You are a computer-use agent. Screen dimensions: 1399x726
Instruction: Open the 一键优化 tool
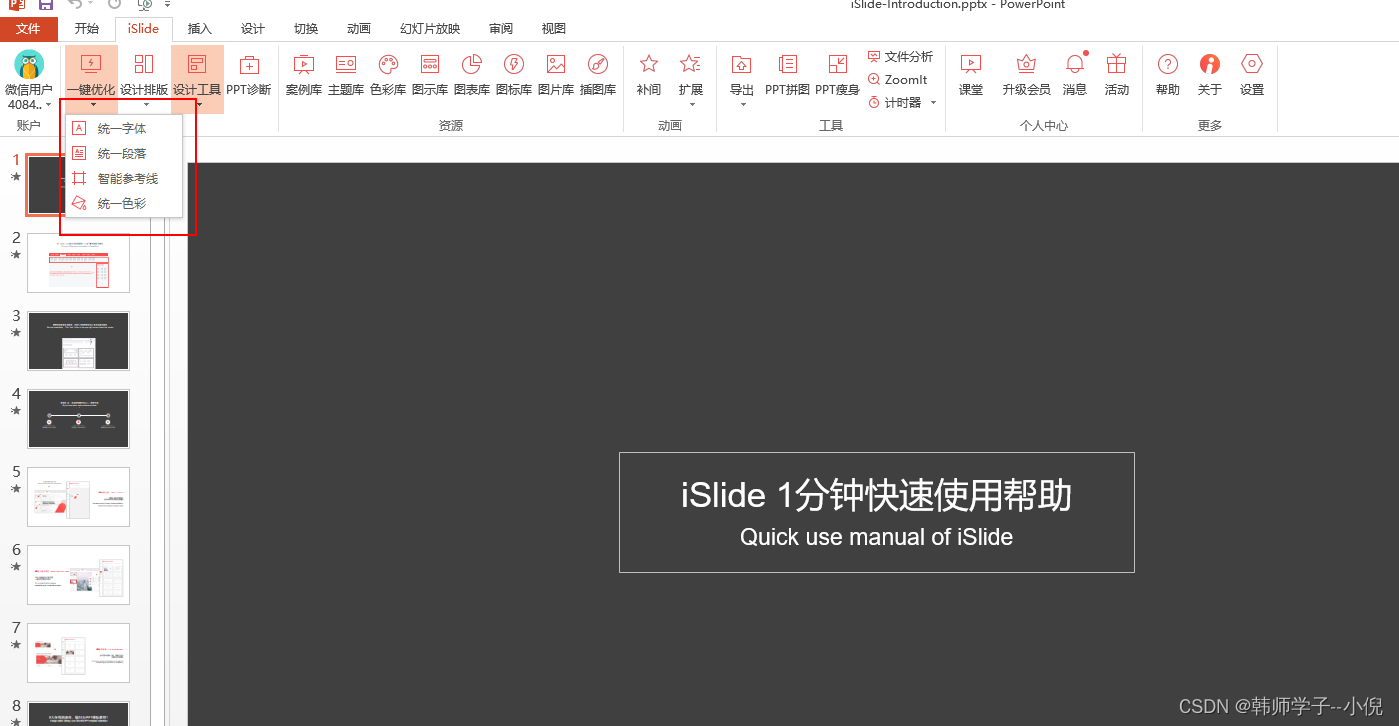coord(91,75)
